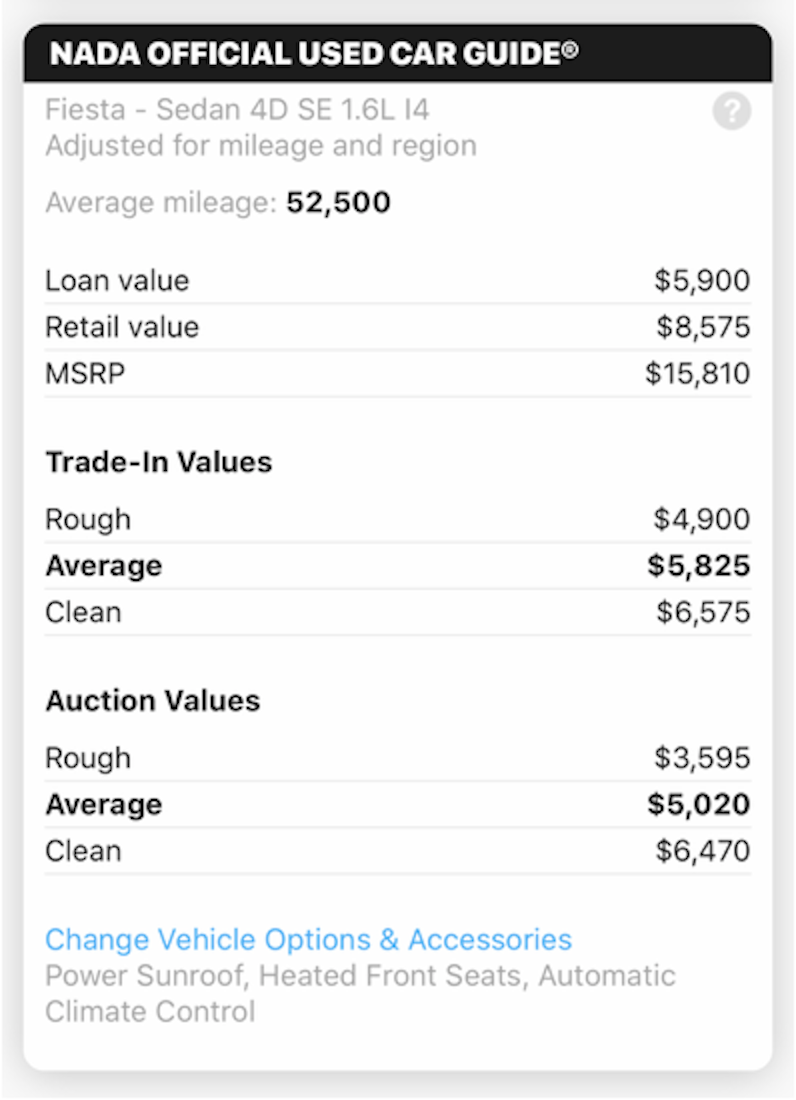Click the NADA Official Used Car Guide header
The height and width of the screenshot is (1100, 796).
[314, 53]
